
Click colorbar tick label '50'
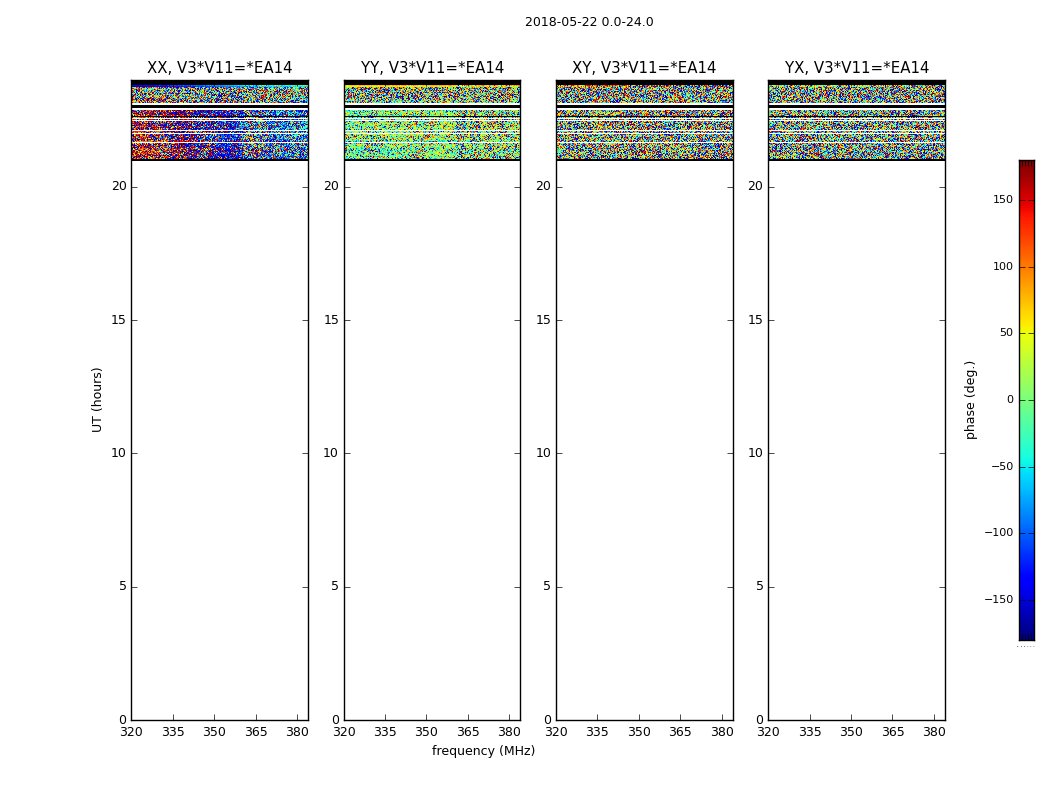[x=1006, y=333]
